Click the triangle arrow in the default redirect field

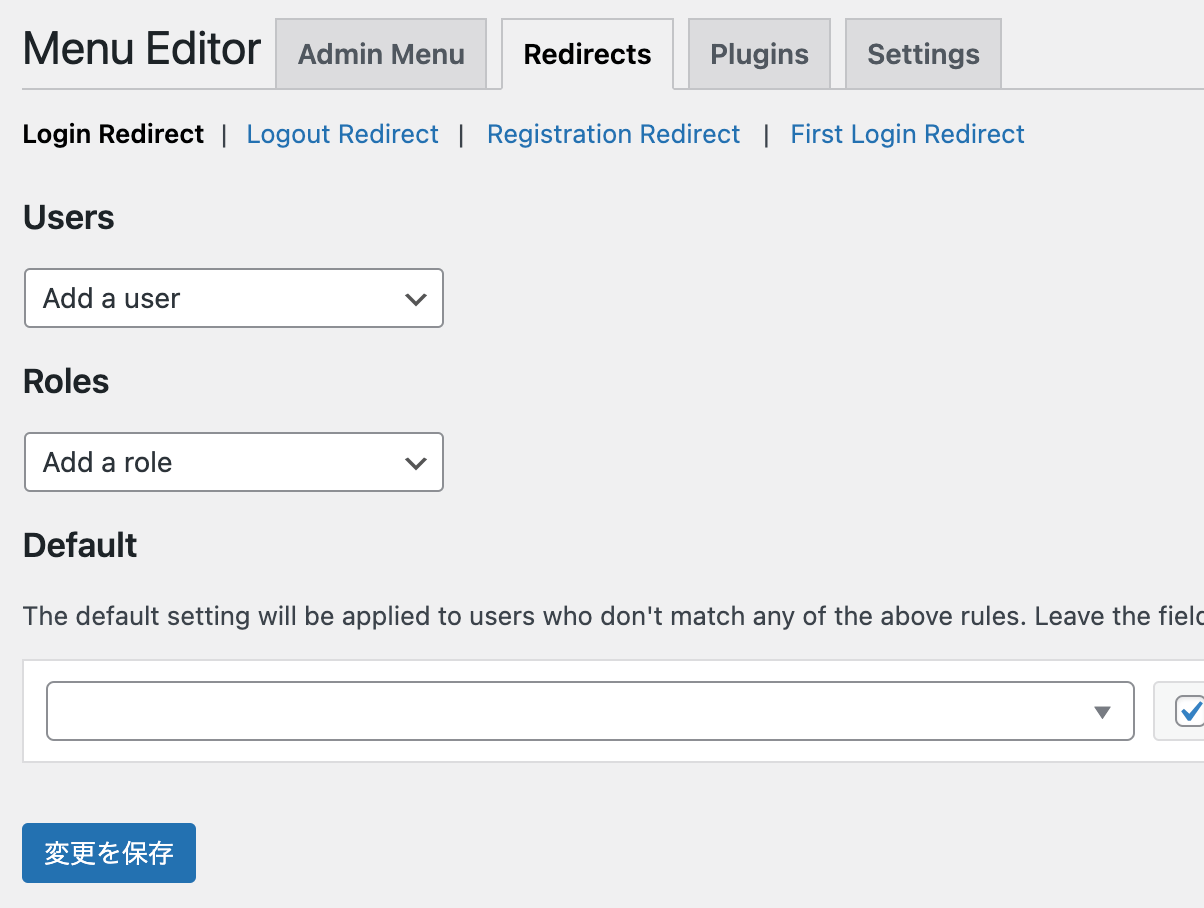tap(1102, 712)
